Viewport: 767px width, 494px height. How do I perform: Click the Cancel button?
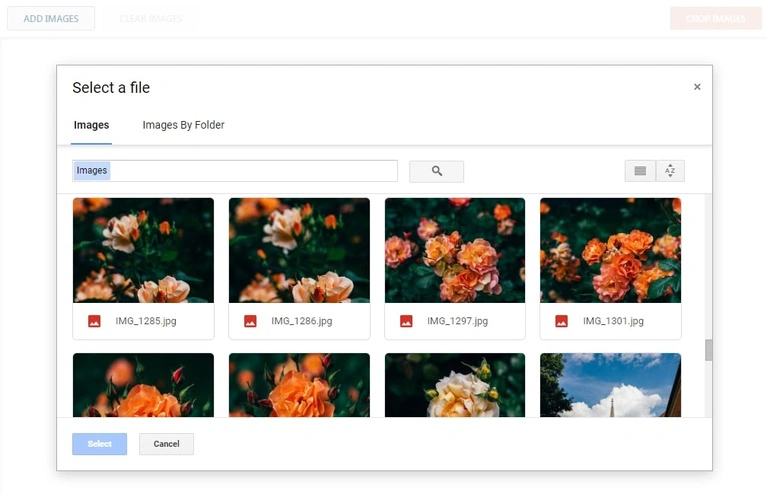pos(166,444)
